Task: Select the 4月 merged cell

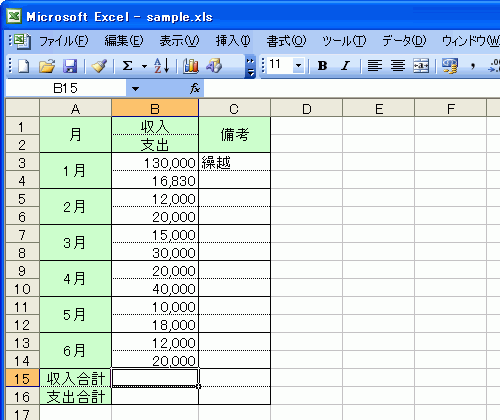Action: click(x=76, y=279)
